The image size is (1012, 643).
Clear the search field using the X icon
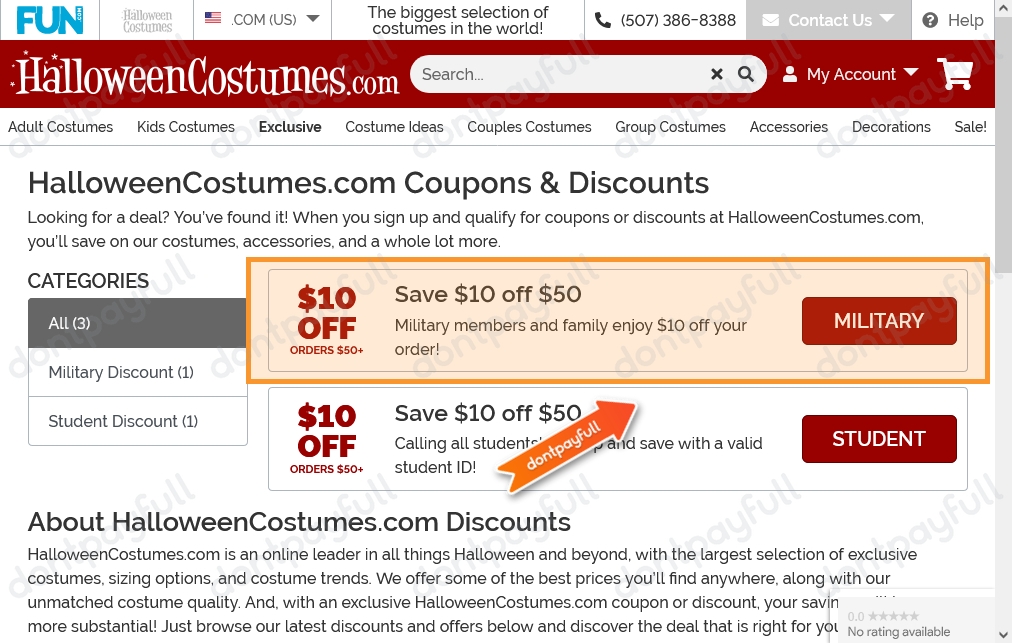pos(717,73)
